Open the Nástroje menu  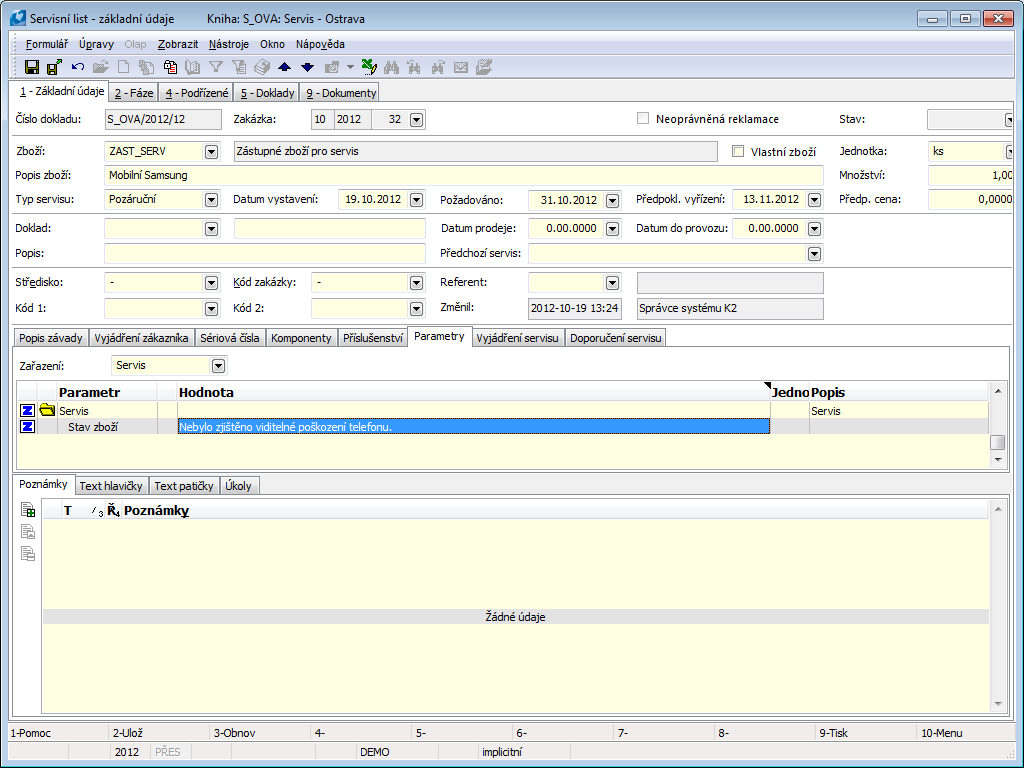pyautogui.click(x=230, y=44)
